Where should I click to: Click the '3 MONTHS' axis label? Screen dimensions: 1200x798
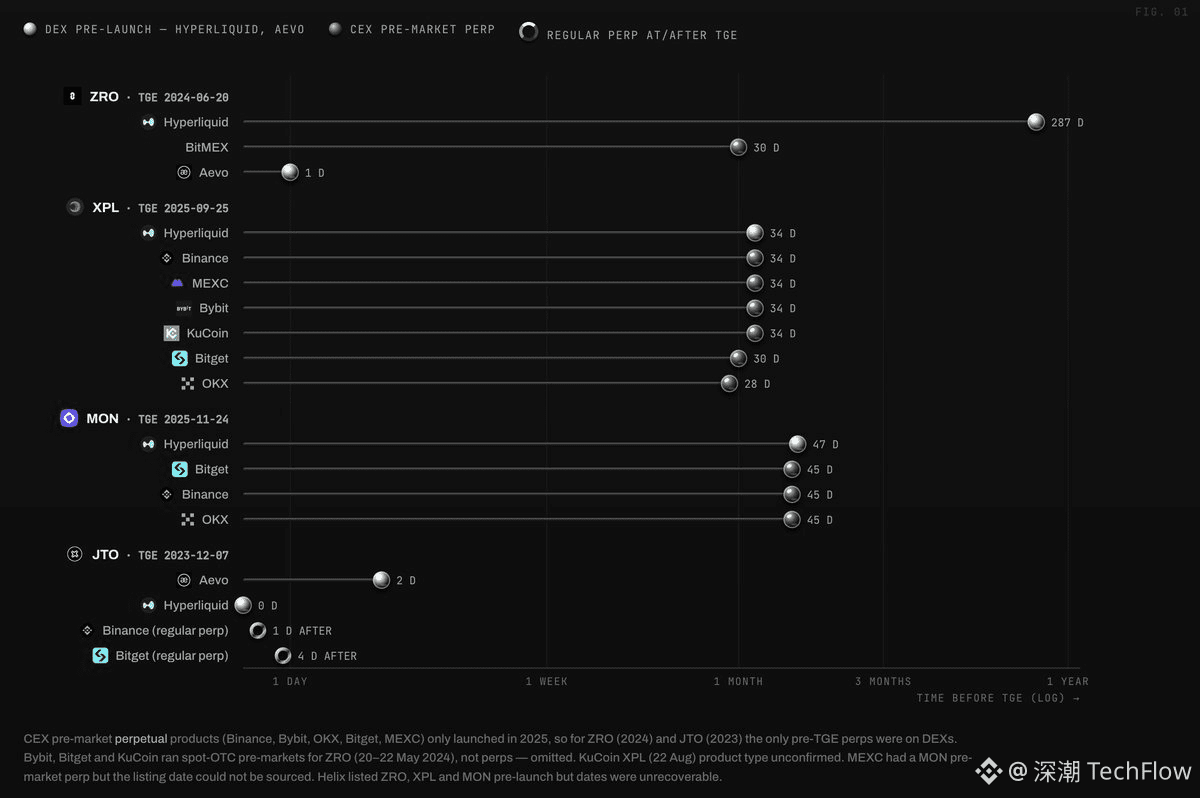pos(883,681)
